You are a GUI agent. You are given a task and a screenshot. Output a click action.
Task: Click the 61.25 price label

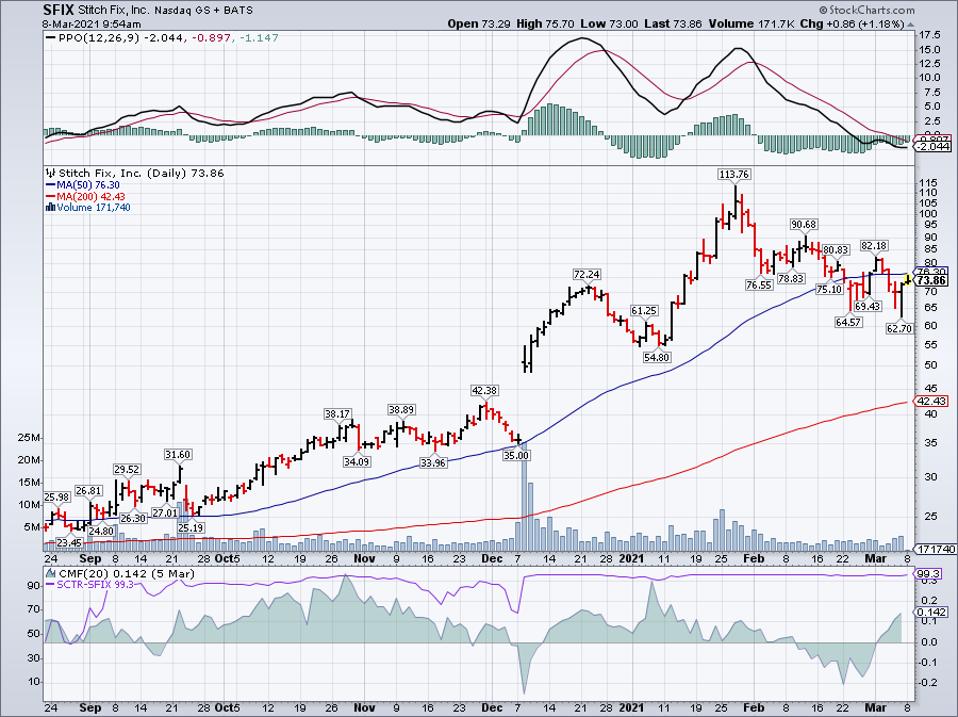coord(644,310)
